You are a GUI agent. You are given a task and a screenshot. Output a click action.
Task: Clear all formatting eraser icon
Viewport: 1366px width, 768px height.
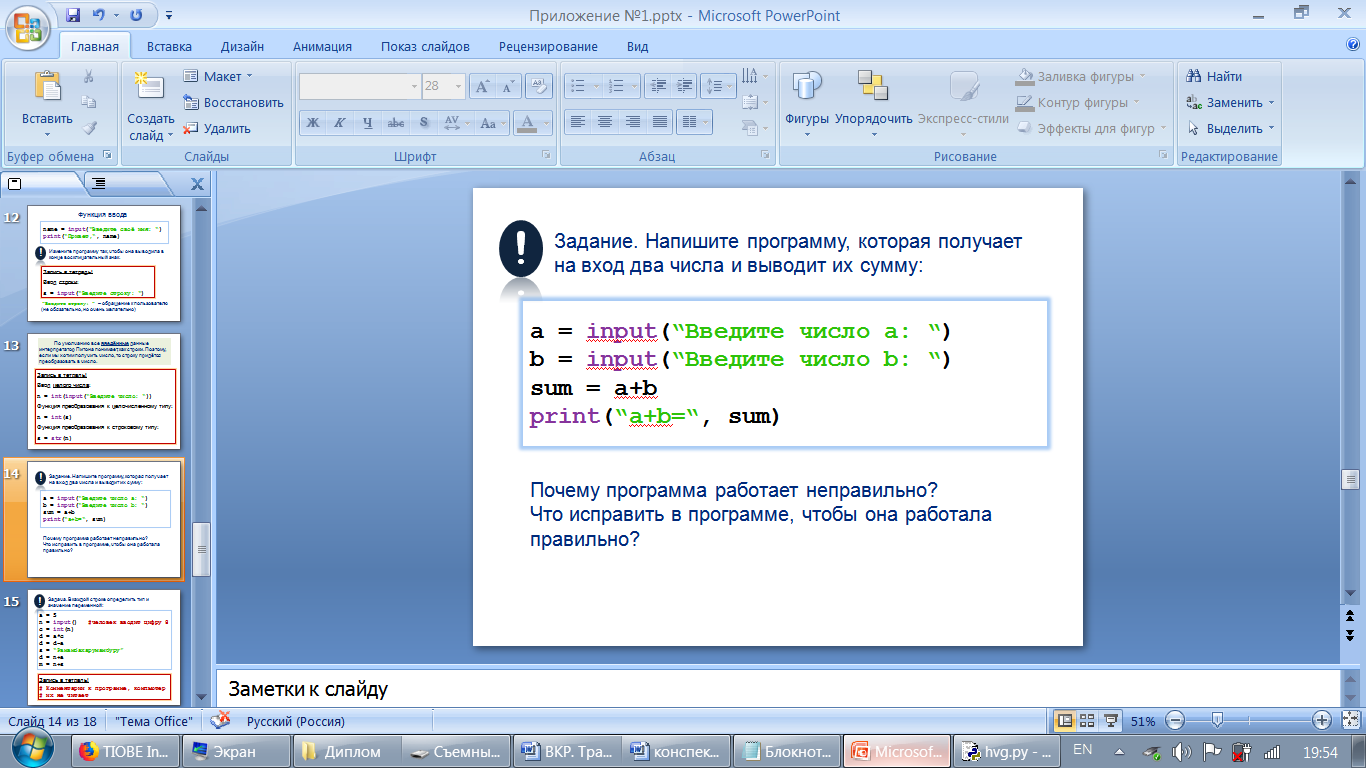tap(540, 86)
